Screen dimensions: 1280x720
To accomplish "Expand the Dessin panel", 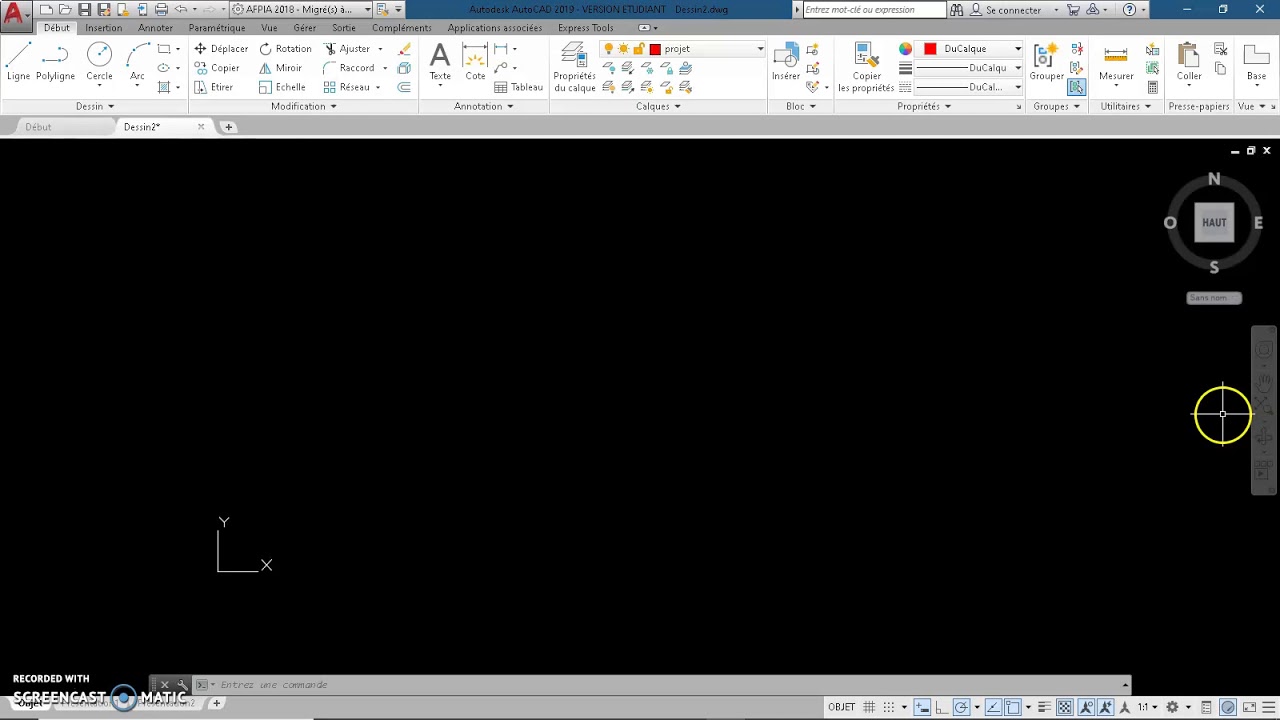I will pos(95,106).
